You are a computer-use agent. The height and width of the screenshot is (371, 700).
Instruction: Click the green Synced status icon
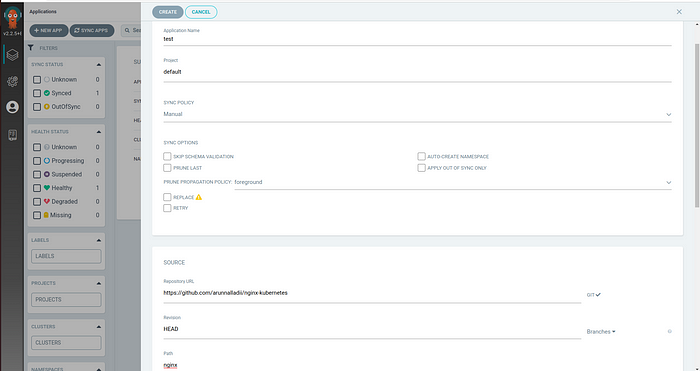[x=47, y=93]
